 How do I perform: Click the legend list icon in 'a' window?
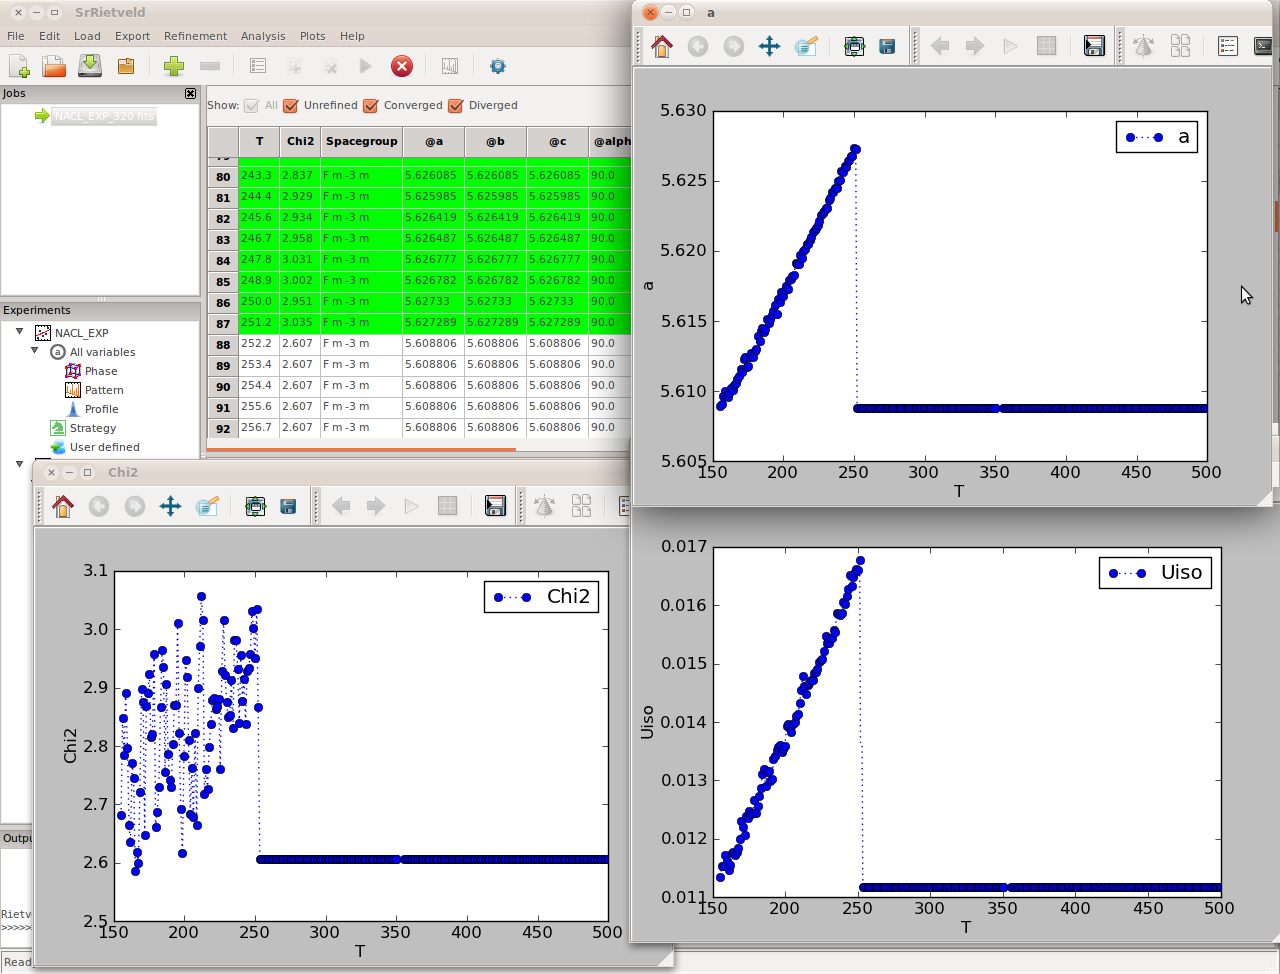tap(1228, 46)
